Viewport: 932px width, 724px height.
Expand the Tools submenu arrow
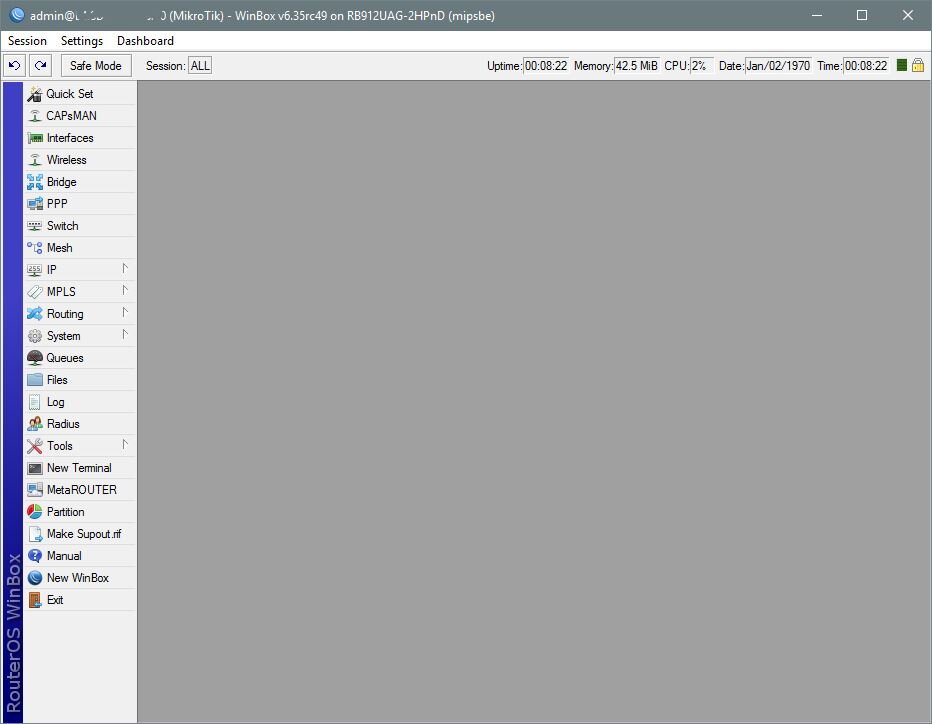(125, 445)
